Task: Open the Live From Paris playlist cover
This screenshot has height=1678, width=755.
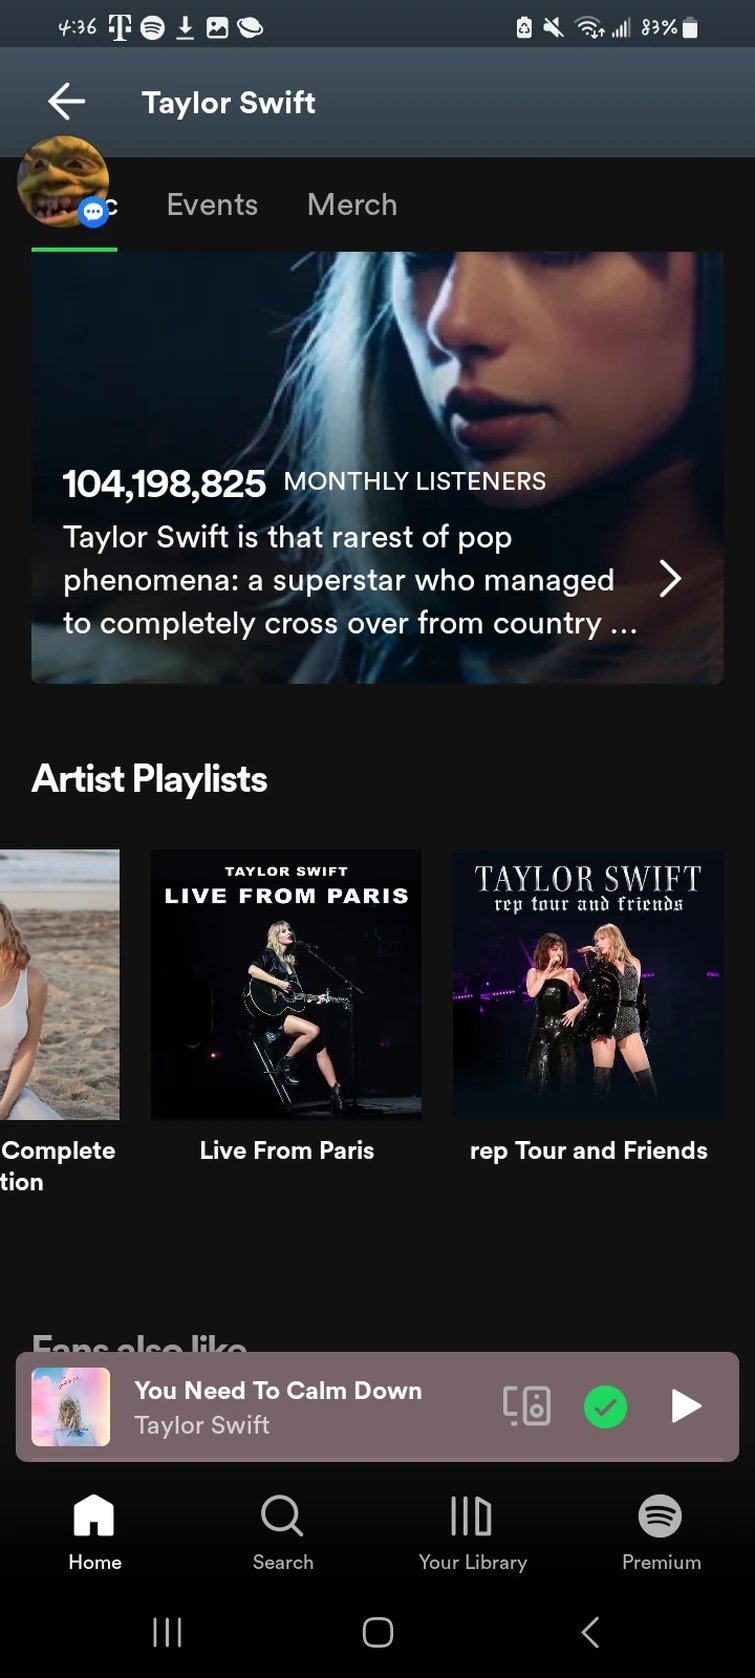Action: [x=286, y=984]
